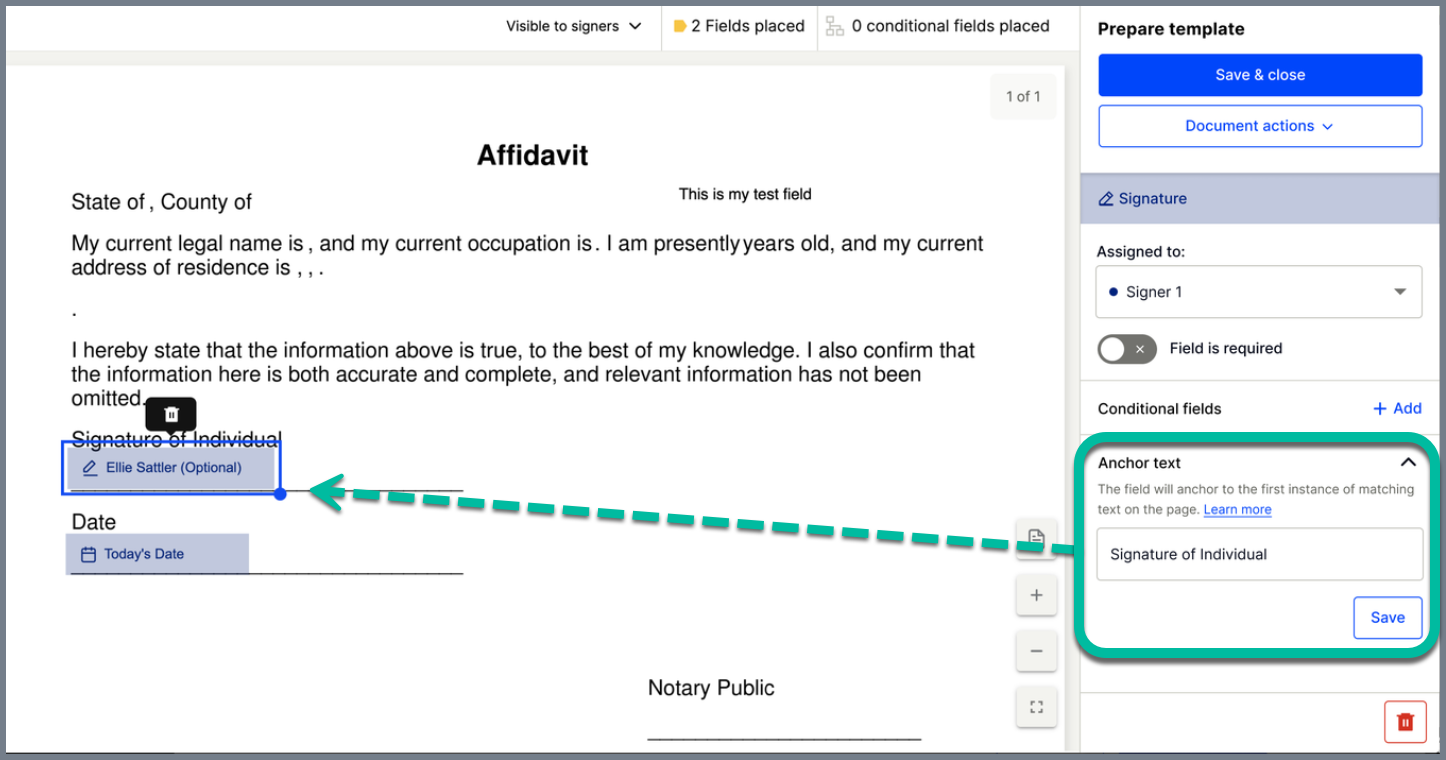Open the Document actions dropdown
The height and width of the screenshot is (760, 1446).
click(1259, 125)
